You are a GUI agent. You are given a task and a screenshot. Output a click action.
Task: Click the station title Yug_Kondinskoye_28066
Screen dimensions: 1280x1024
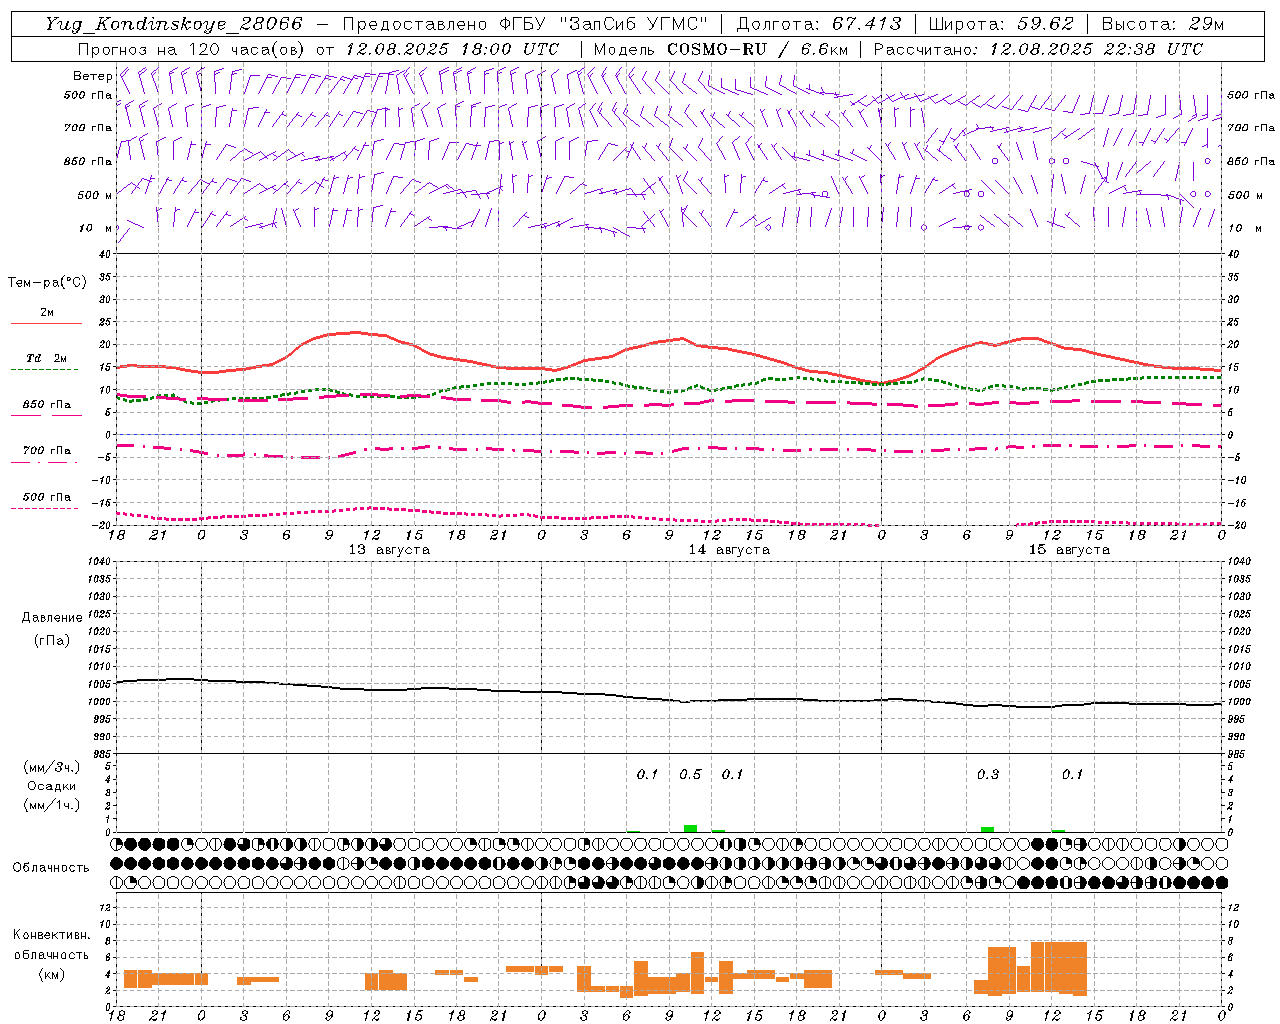point(174,24)
